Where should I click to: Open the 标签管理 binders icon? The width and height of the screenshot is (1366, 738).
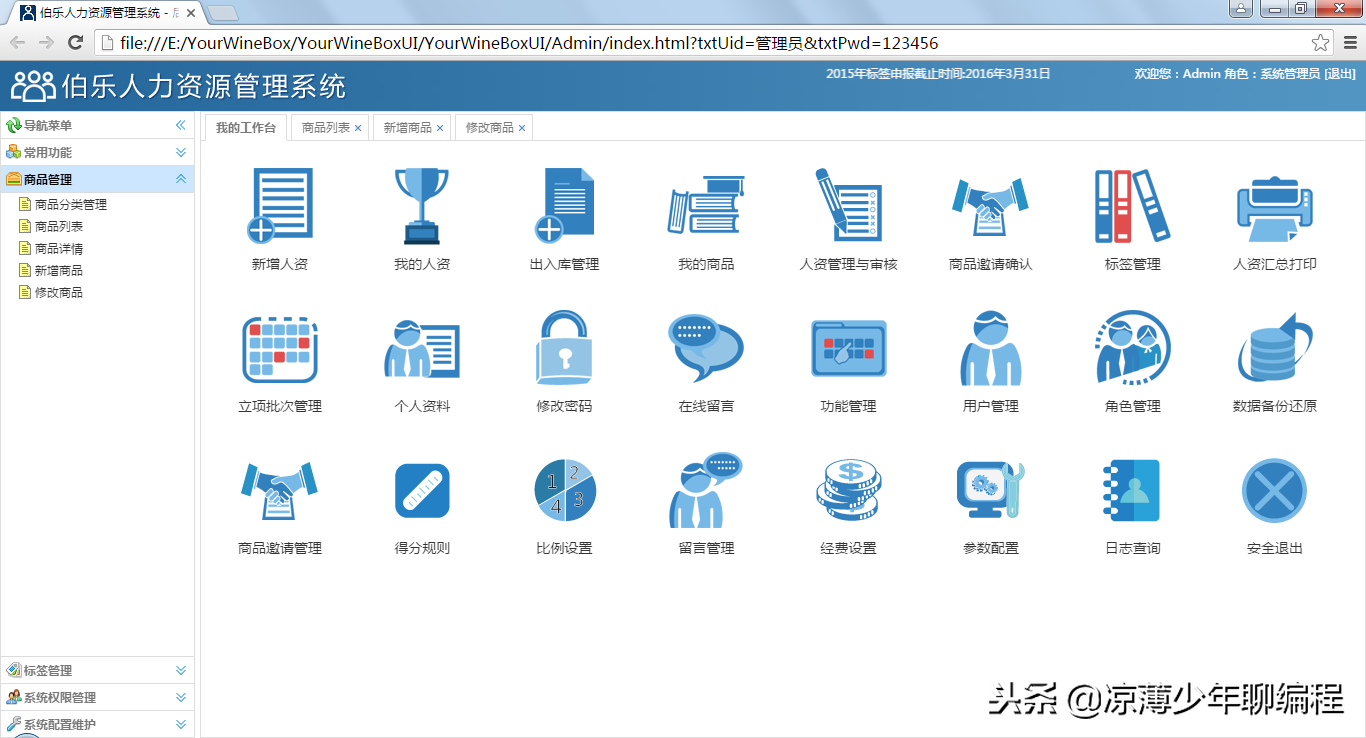pyautogui.click(x=1132, y=206)
